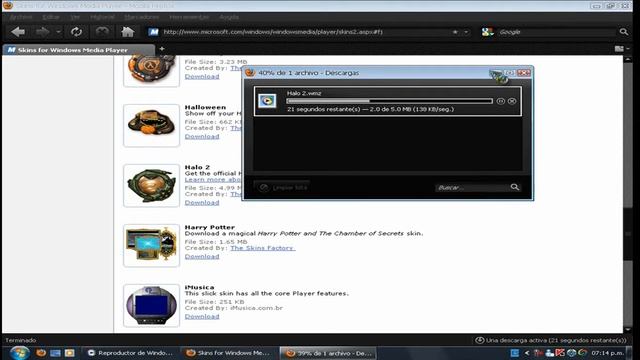The height and width of the screenshot is (360, 640).
Task: Click the Harry Potter skin title text
Action: tap(209, 227)
